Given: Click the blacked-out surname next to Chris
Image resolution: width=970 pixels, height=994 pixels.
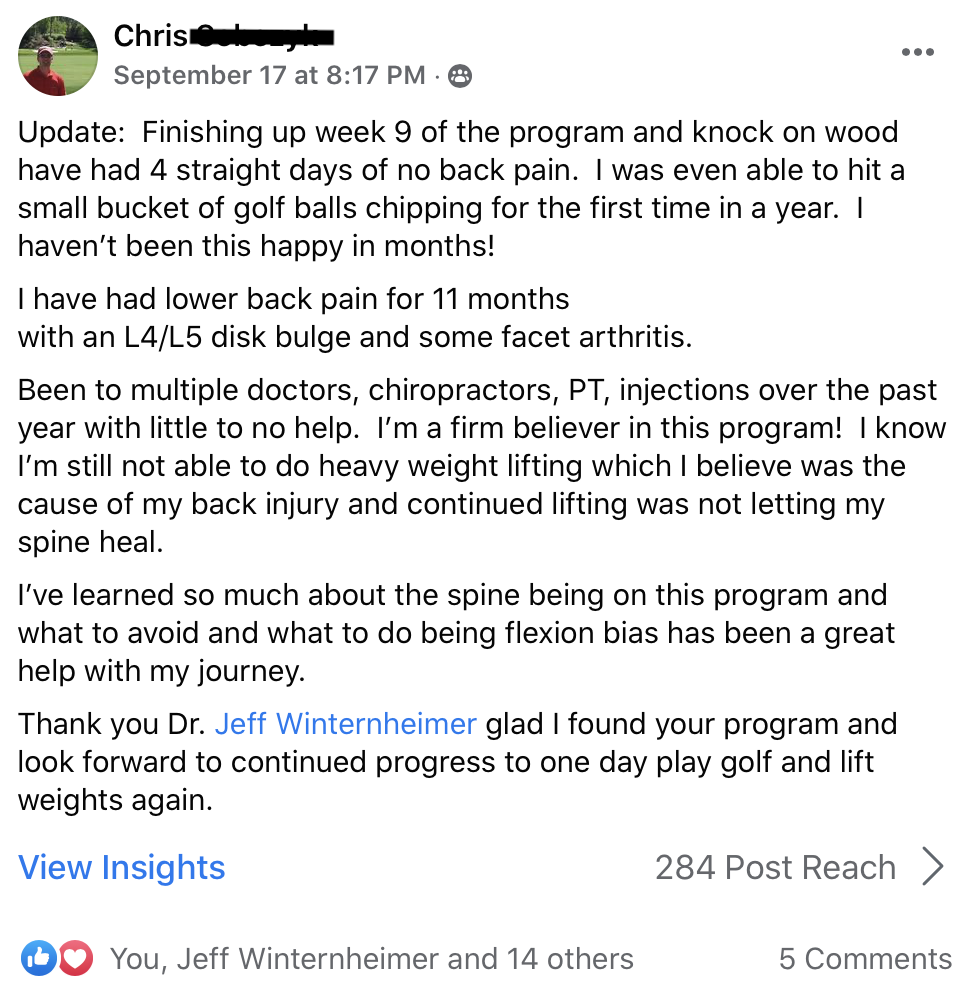Looking at the screenshot, I should click(262, 37).
